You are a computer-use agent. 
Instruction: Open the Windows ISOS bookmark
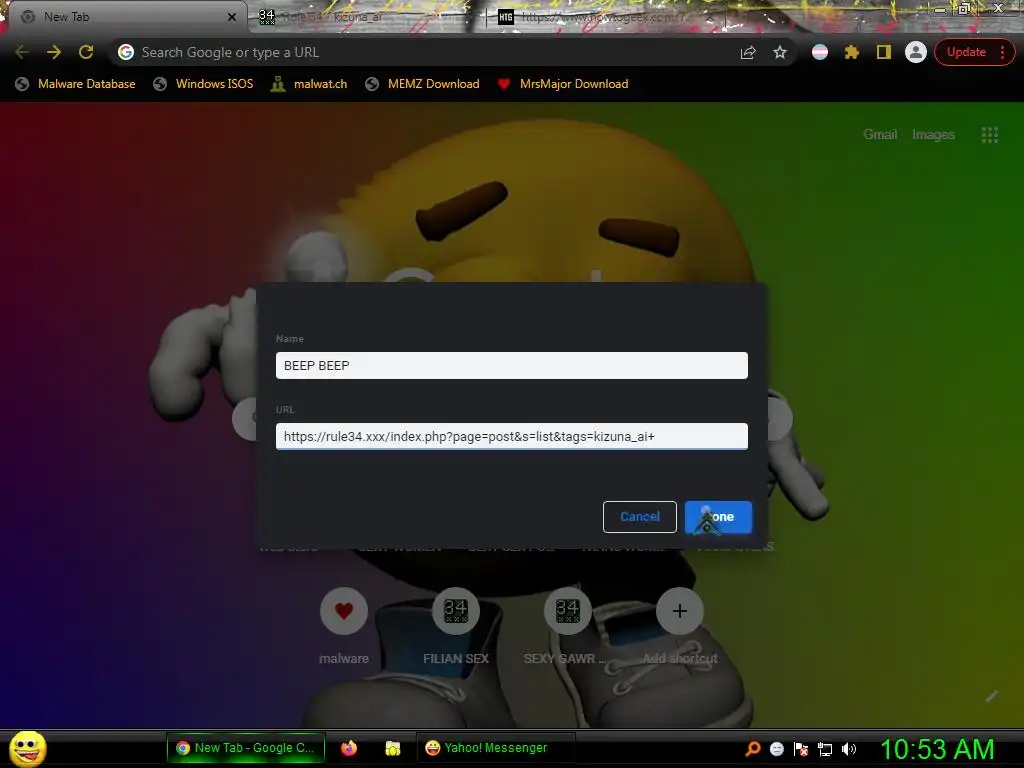point(203,84)
